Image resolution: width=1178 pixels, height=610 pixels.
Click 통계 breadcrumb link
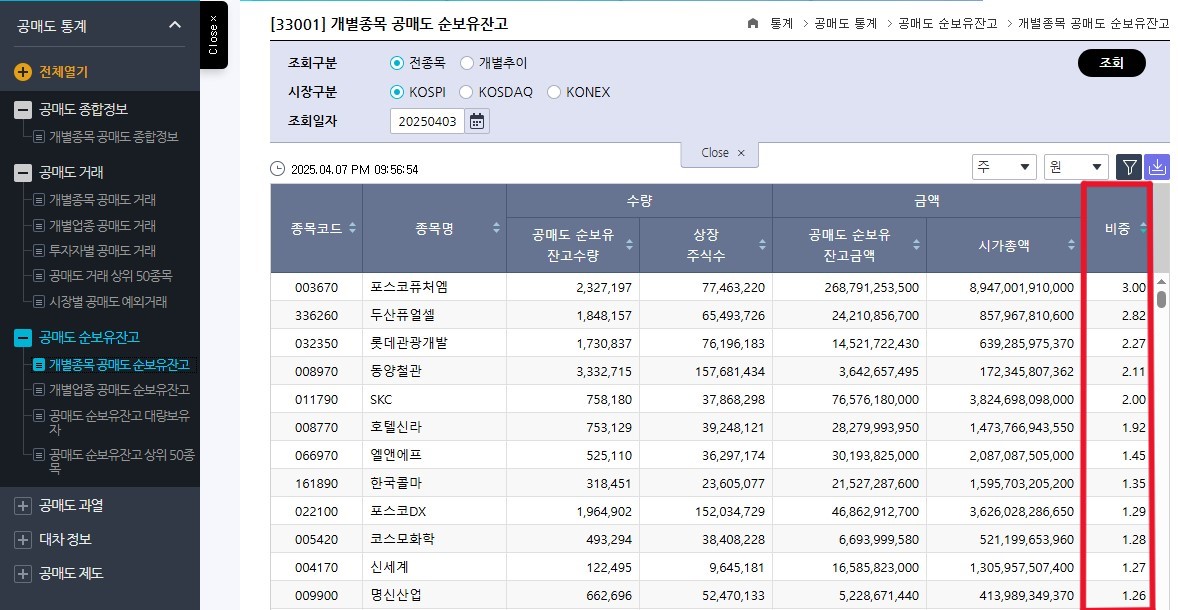pyautogui.click(x=781, y=23)
